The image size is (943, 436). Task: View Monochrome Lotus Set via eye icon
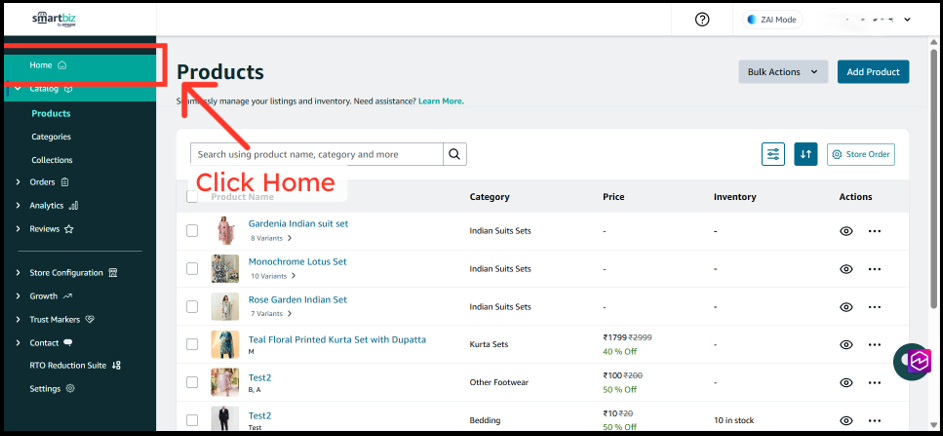(846, 269)
